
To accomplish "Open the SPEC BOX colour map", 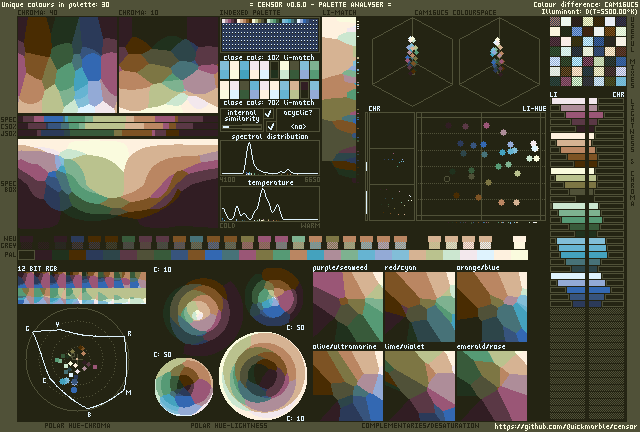I will coord(118,184).
